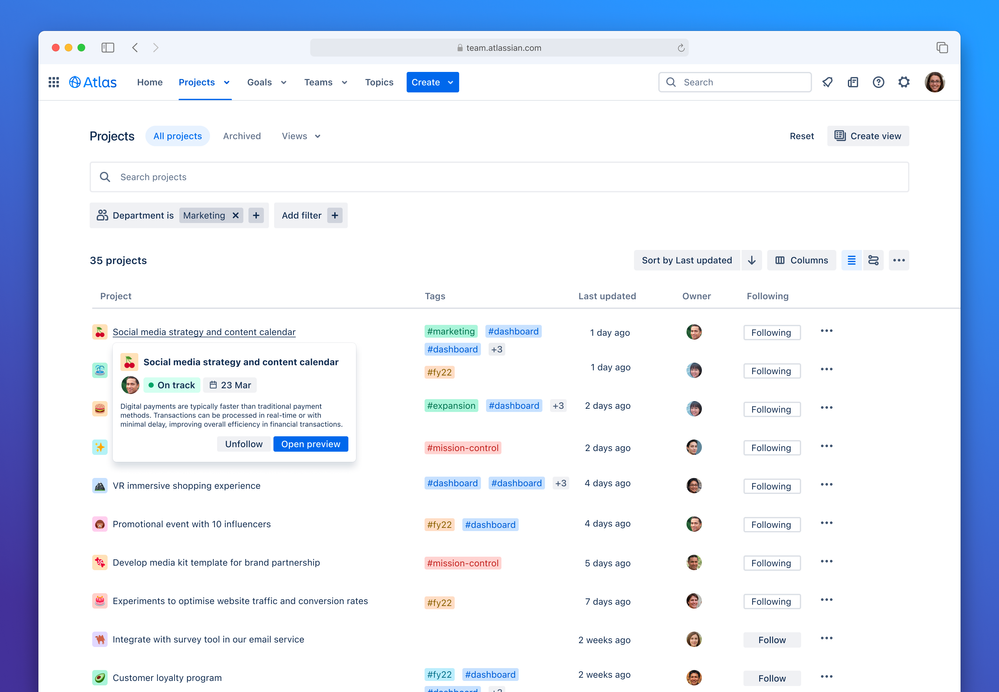Open the settings gear icon
The width and height of the screenshot is (999, 692).
pyautogui.click(x=903, y=82)
